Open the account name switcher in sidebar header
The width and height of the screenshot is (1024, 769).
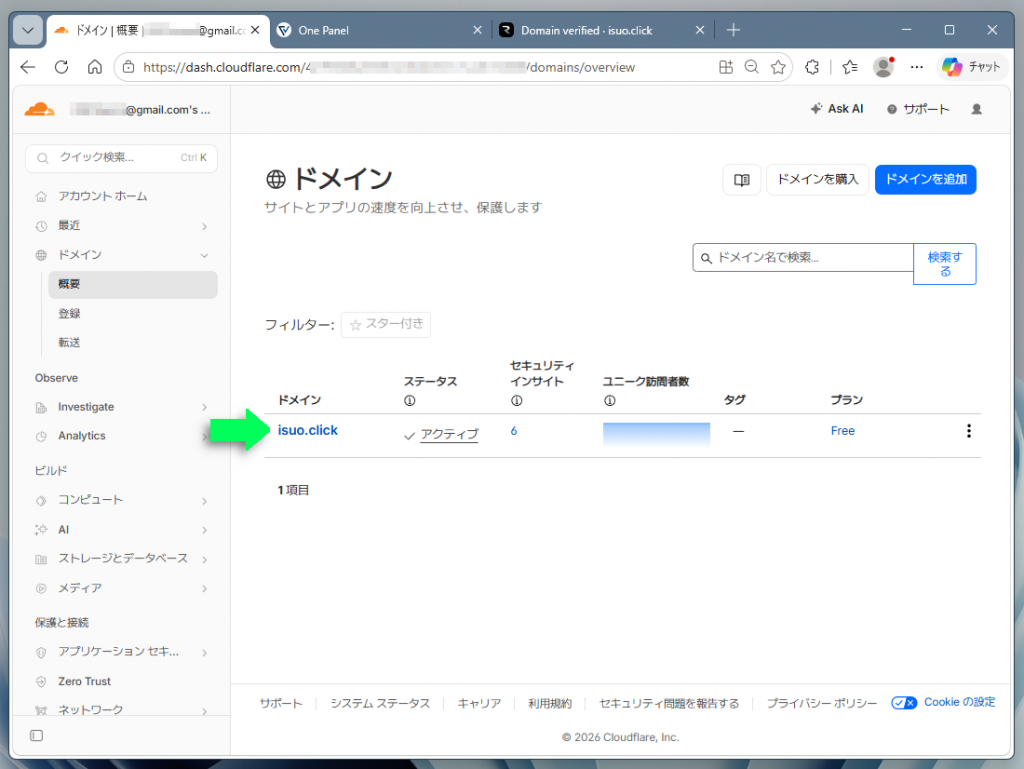[140, 110]
